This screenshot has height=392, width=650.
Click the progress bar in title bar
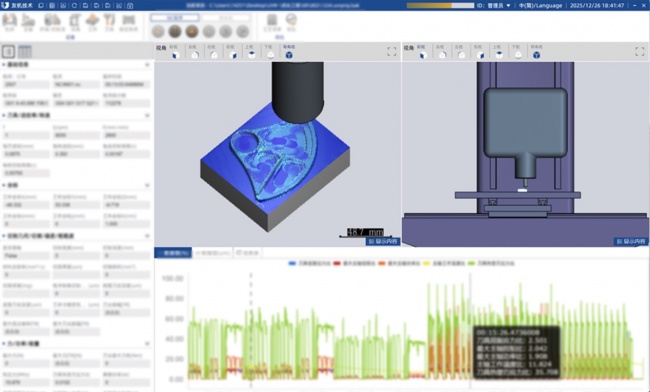[440, 6]
